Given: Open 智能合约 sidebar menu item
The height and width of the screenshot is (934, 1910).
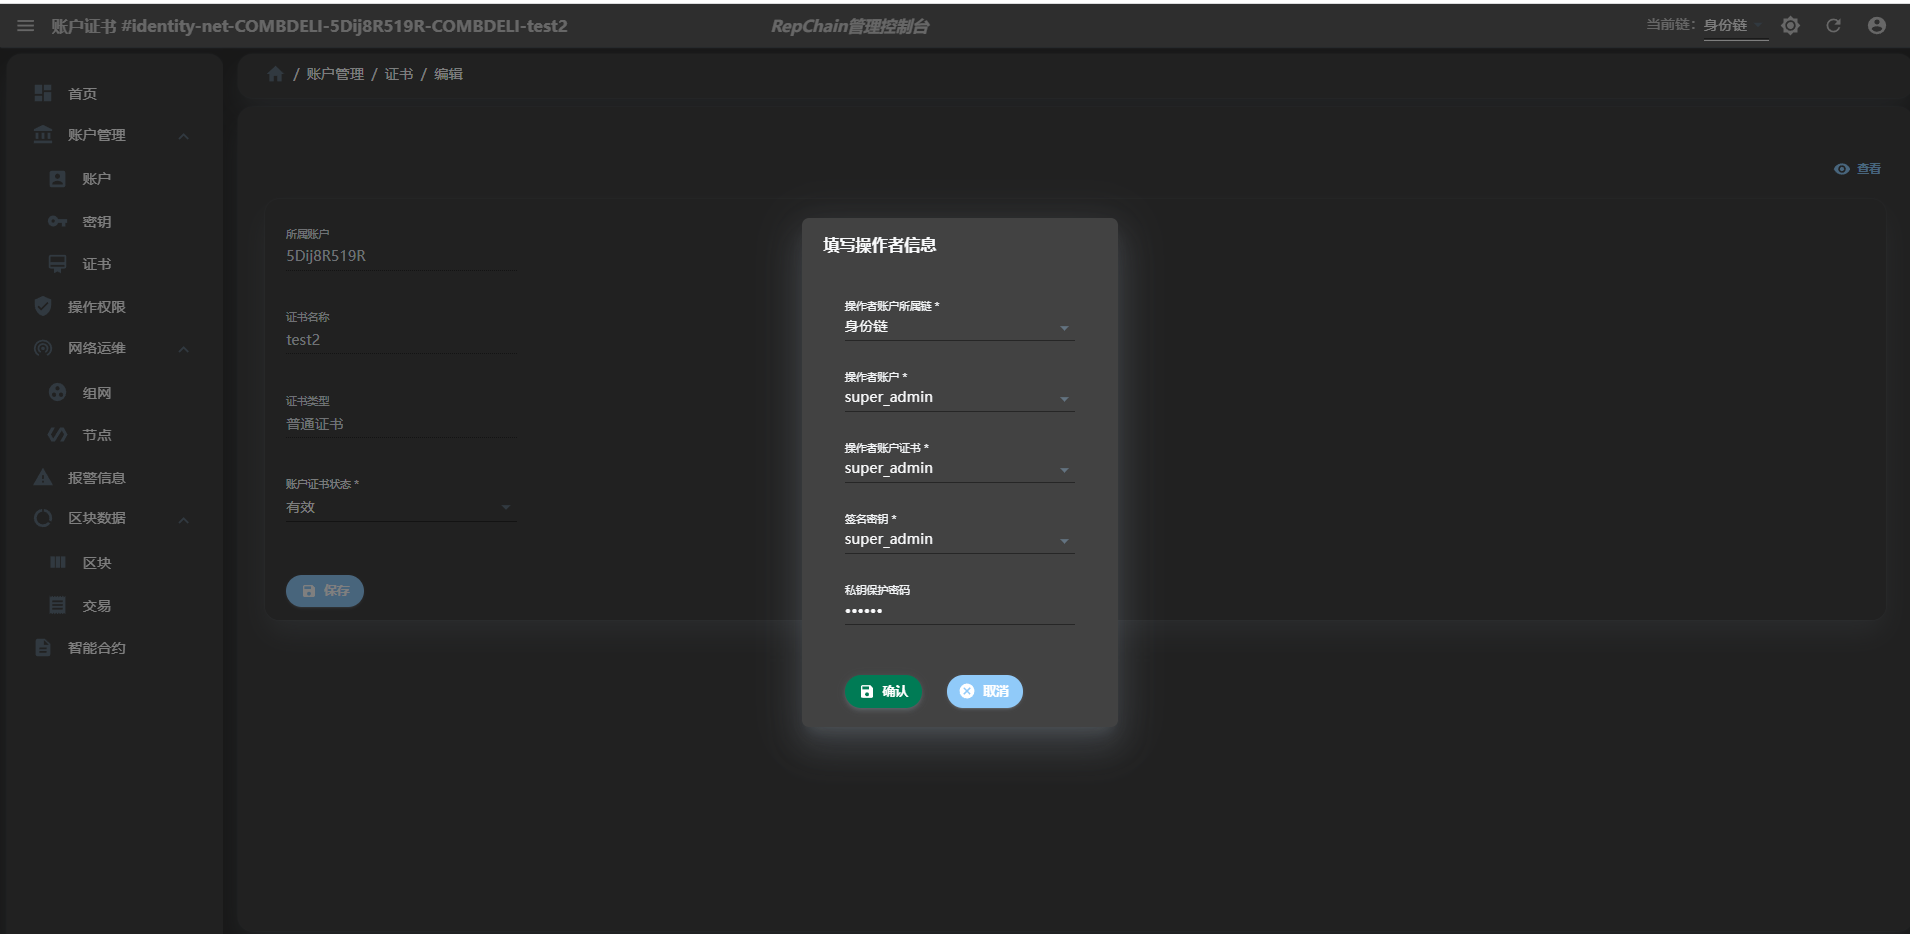Looking at the screenshot, I should point(97,648).
